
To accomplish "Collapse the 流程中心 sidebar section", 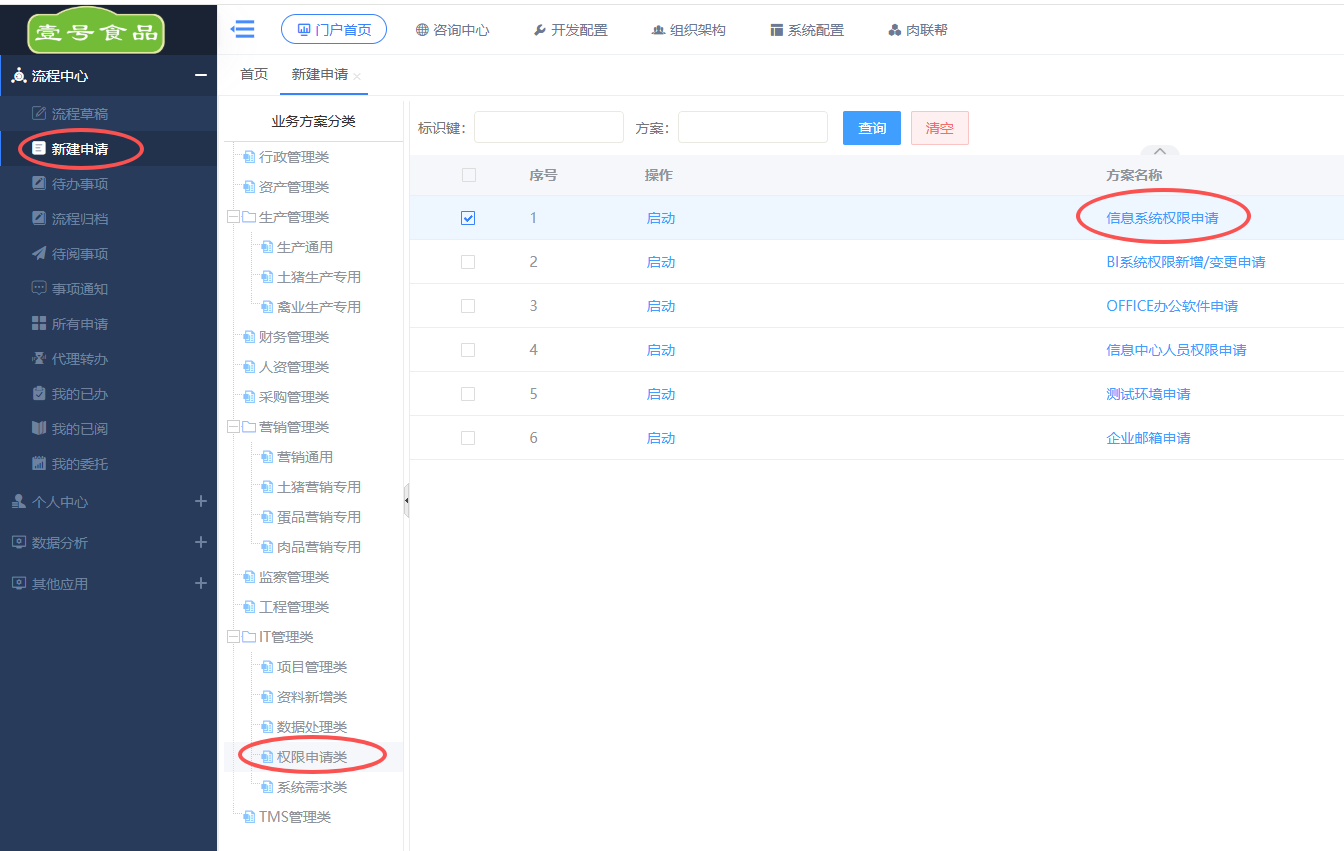I will click(200, 76).
